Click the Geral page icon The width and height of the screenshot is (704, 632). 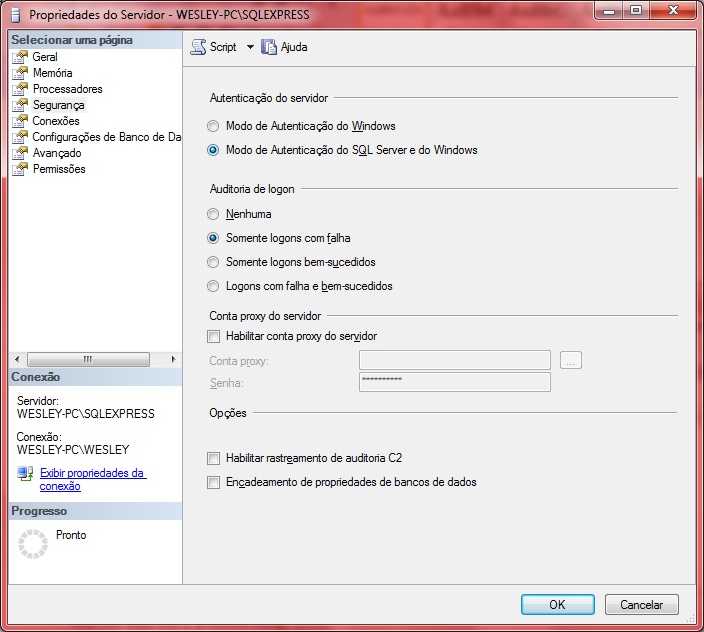point(20,57)
